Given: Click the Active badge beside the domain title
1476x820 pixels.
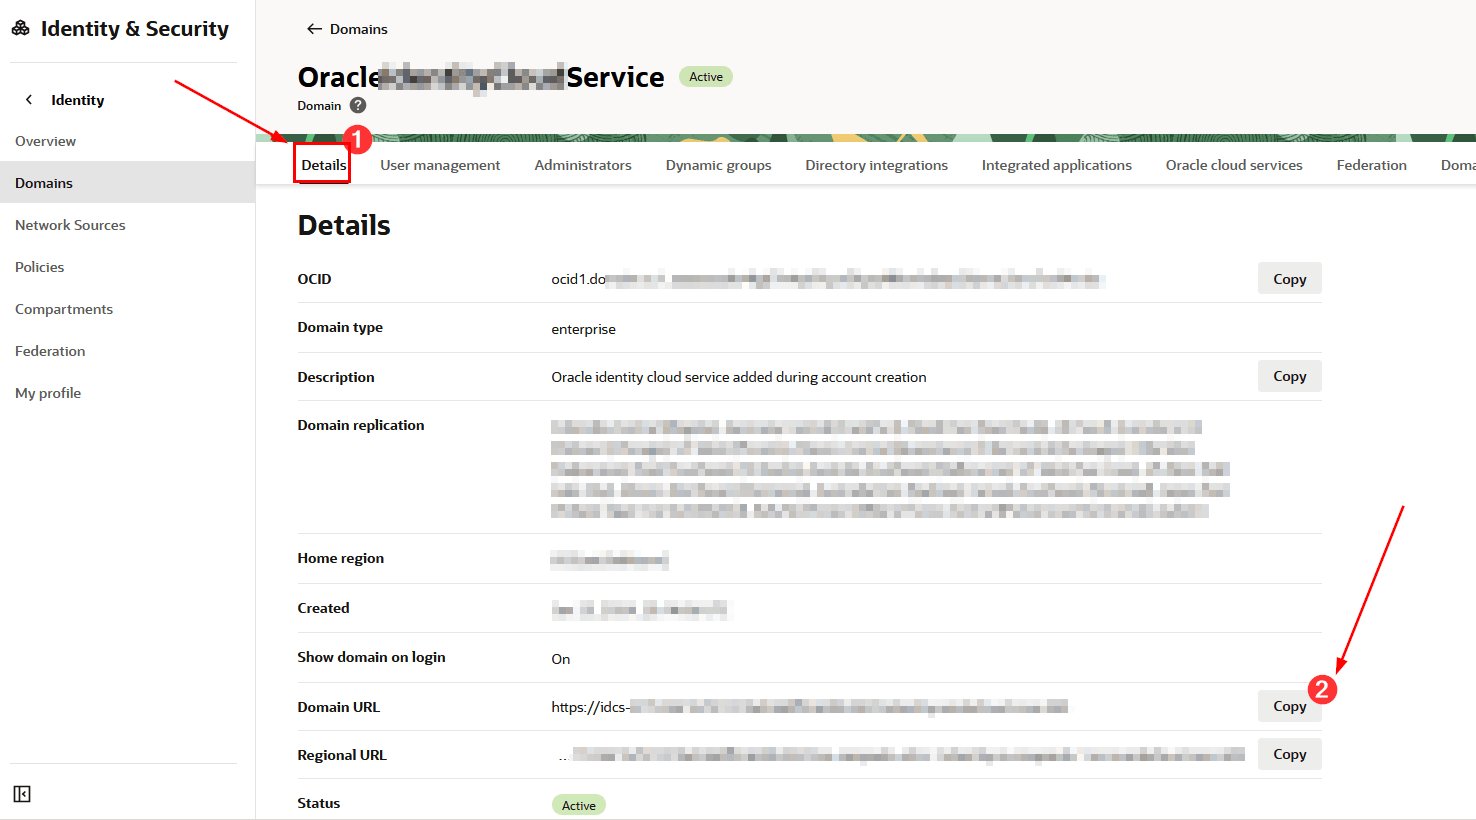Looking at the screenshot, I should coord(706,77).
